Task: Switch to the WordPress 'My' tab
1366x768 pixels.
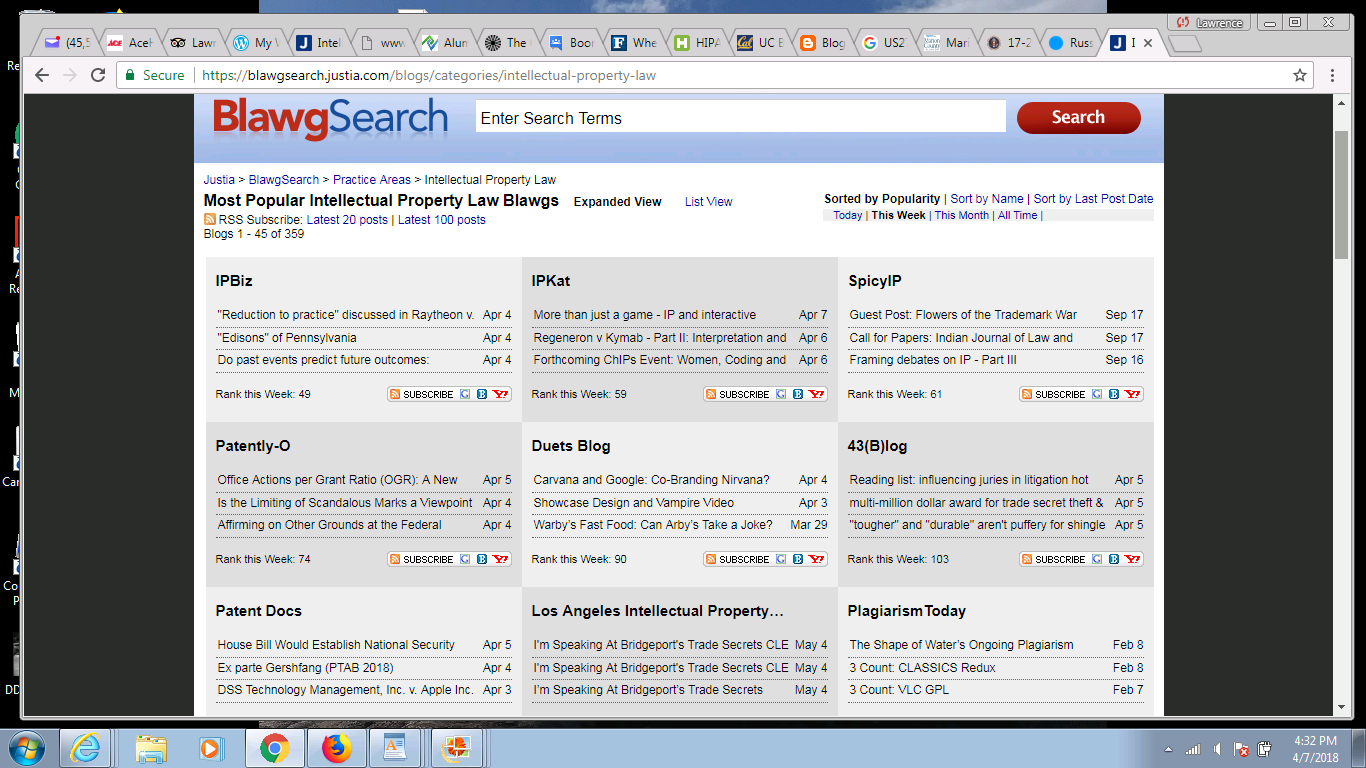Action: [254, 43]
